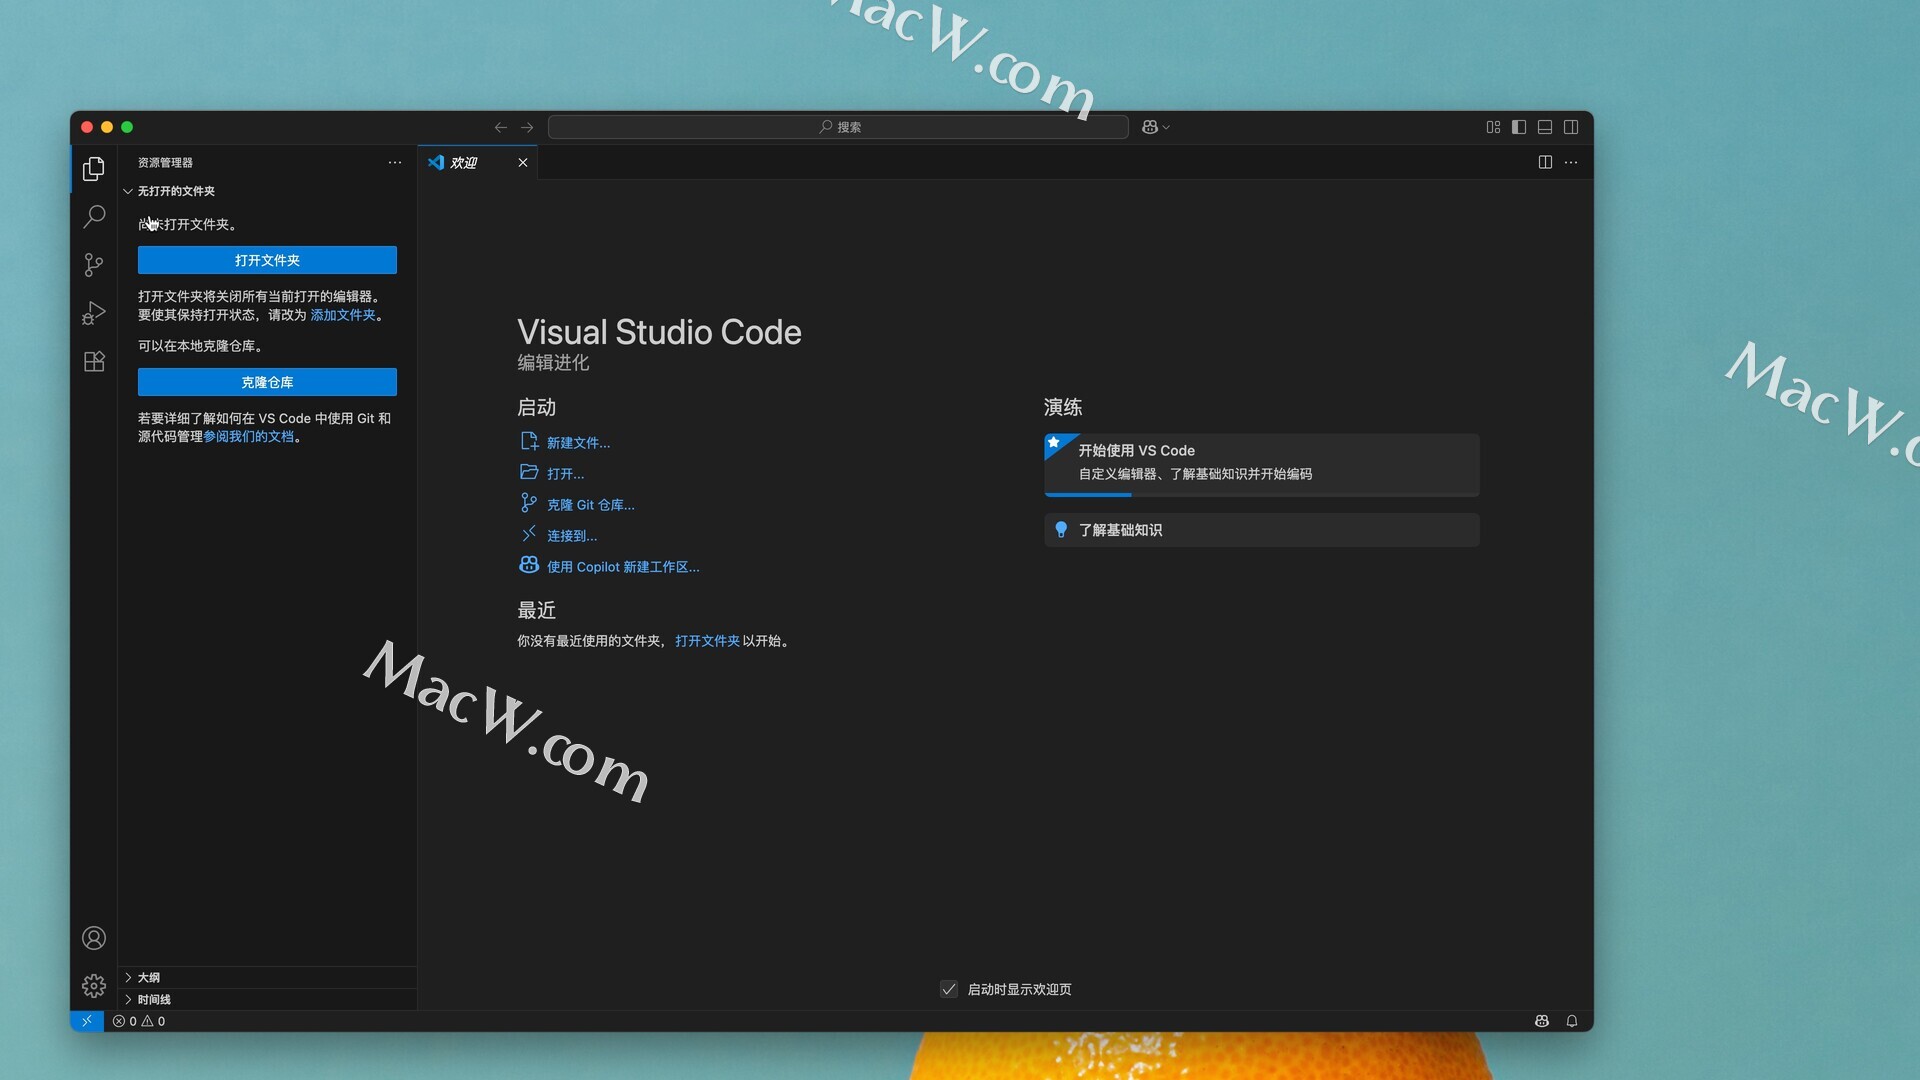Collapse the 无打开的文件夹 section

[267, 191]
